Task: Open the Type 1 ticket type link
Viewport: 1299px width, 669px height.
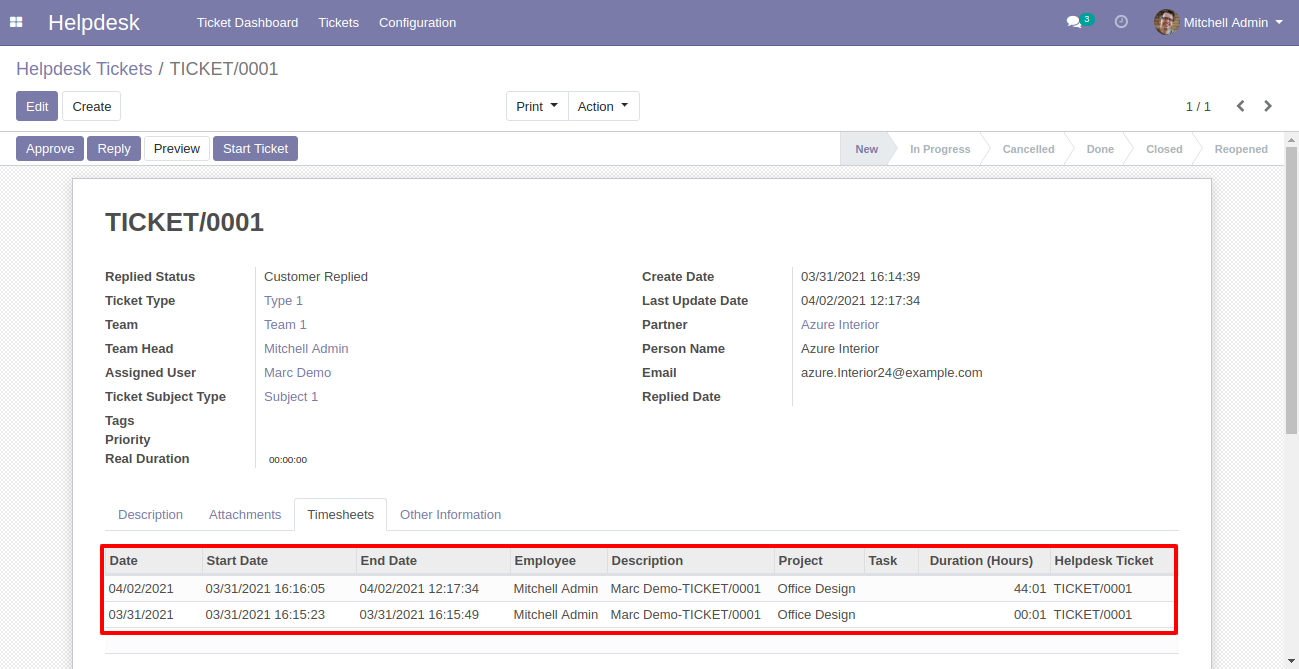Action: (283, 301)
